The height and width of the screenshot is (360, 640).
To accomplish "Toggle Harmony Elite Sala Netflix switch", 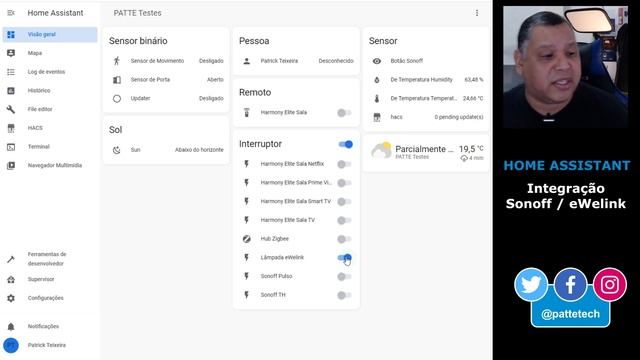I will point(344,164).
